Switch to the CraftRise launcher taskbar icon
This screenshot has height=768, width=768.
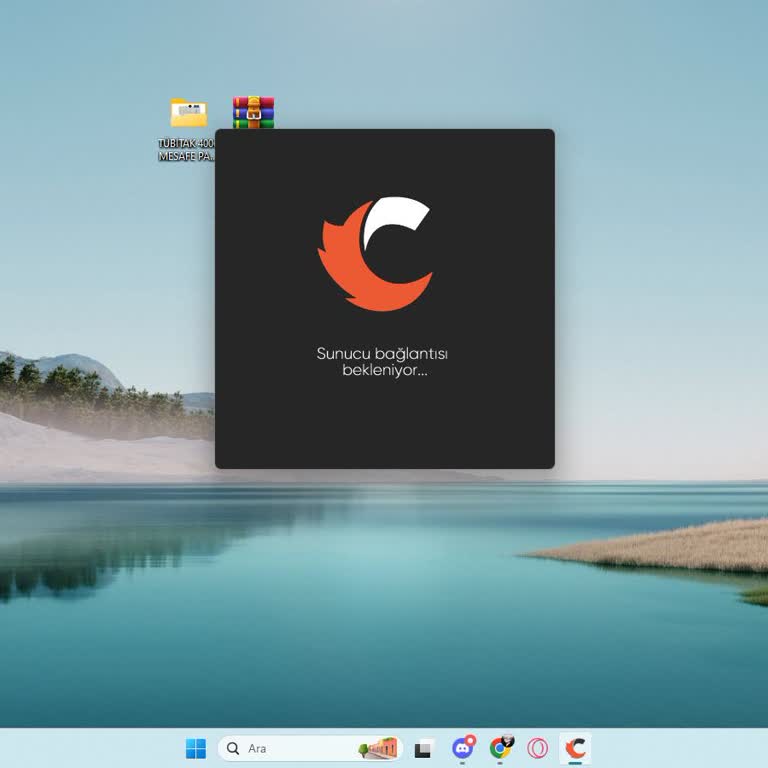(x=575, y=748)
